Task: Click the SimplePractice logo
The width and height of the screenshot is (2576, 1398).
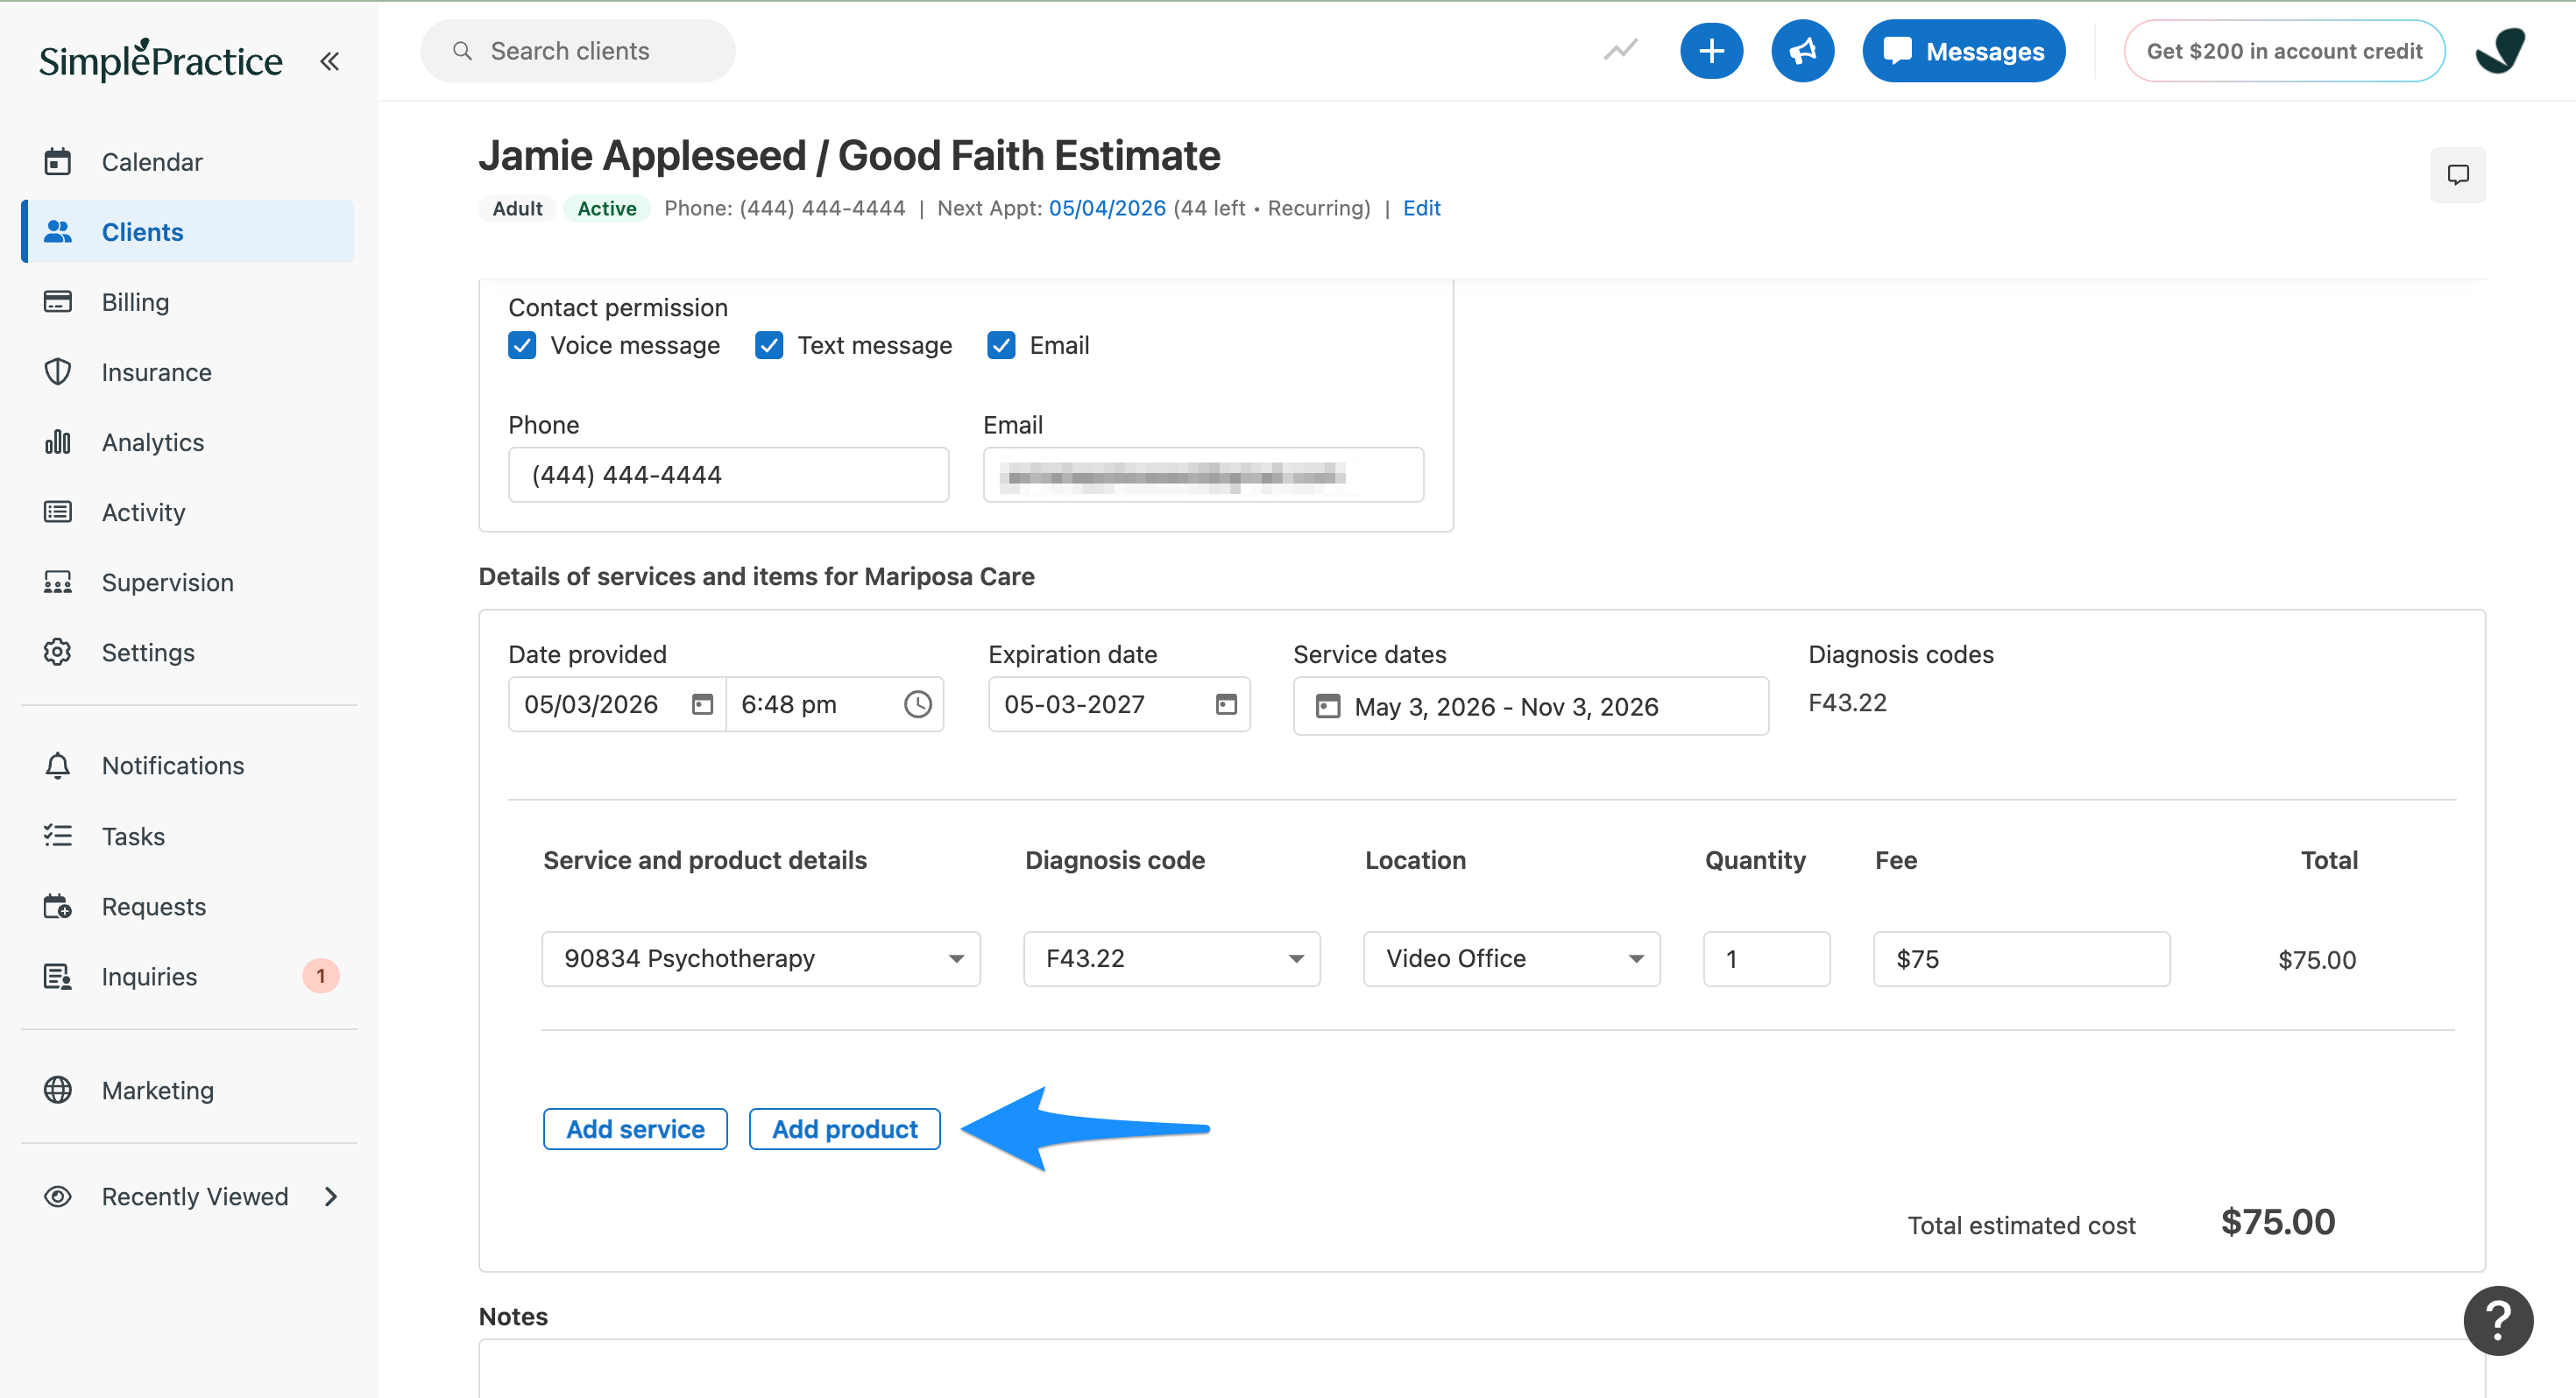Action: 160,60
